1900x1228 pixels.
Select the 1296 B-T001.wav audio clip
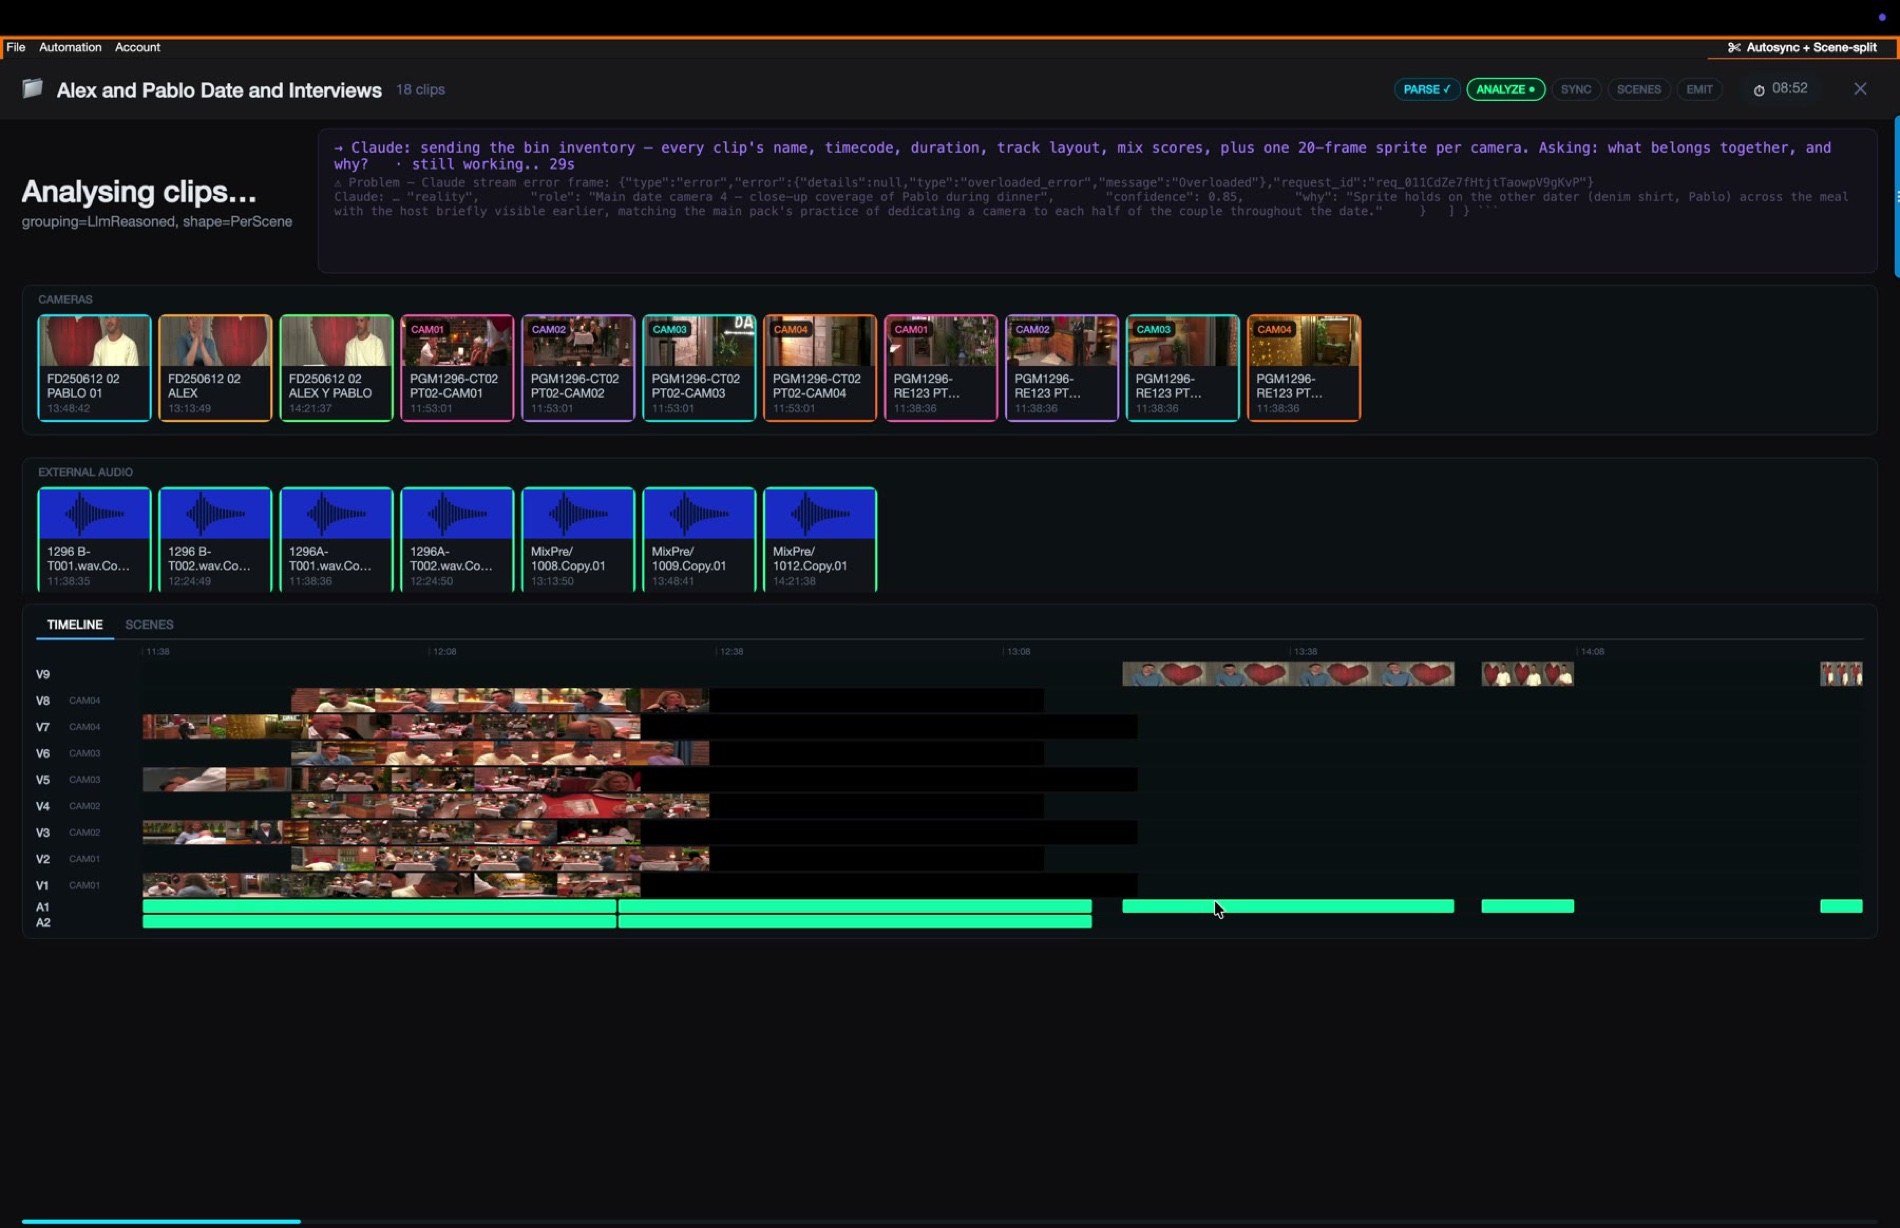(x=94, y=540)
